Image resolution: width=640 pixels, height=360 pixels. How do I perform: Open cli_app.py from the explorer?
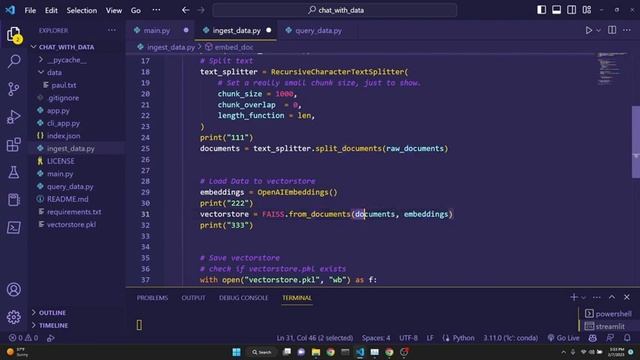[63, 123]
